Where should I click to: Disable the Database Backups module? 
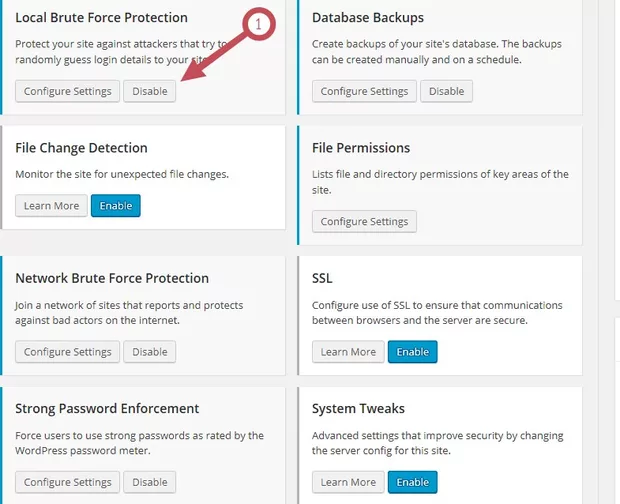click(446, 91)
